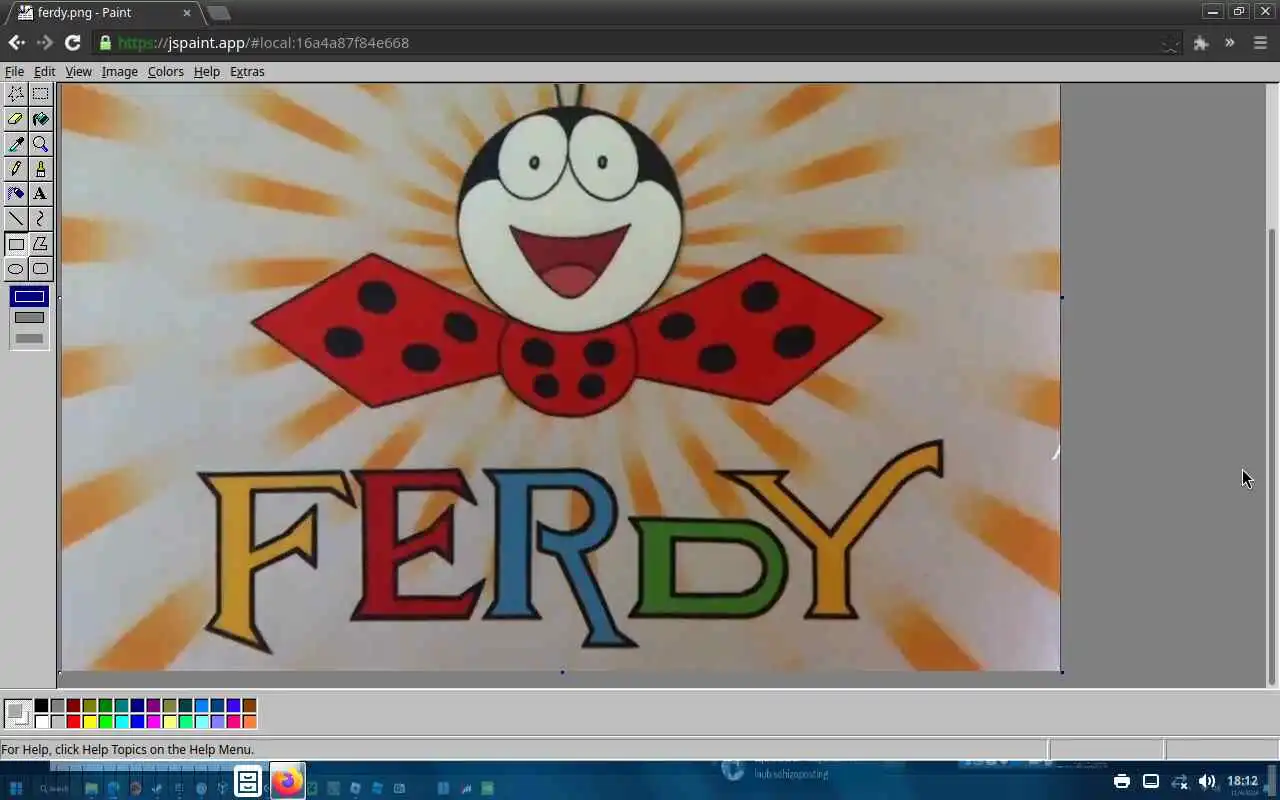The image size is (1280, 800).
Task: Click the bottom-right canvas resize handle
Action: (1062, 672)
